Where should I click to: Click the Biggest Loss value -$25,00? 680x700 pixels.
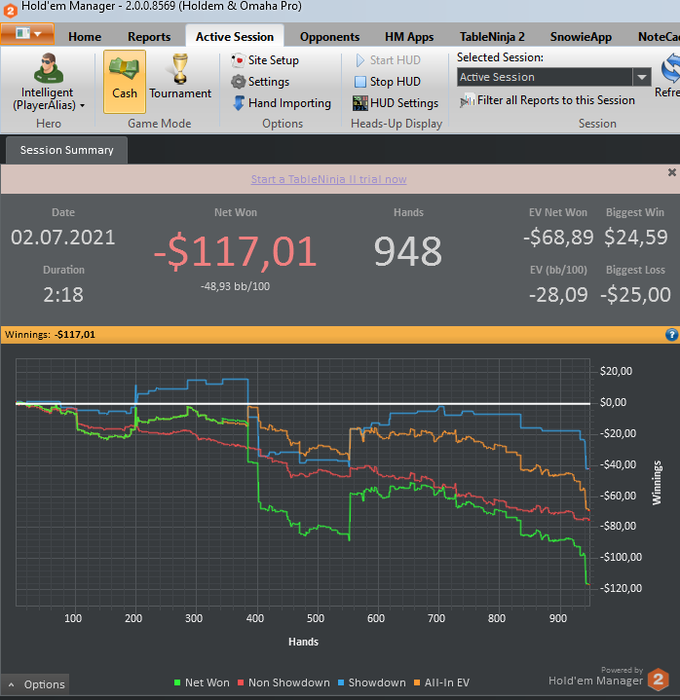tap(635, 295)
